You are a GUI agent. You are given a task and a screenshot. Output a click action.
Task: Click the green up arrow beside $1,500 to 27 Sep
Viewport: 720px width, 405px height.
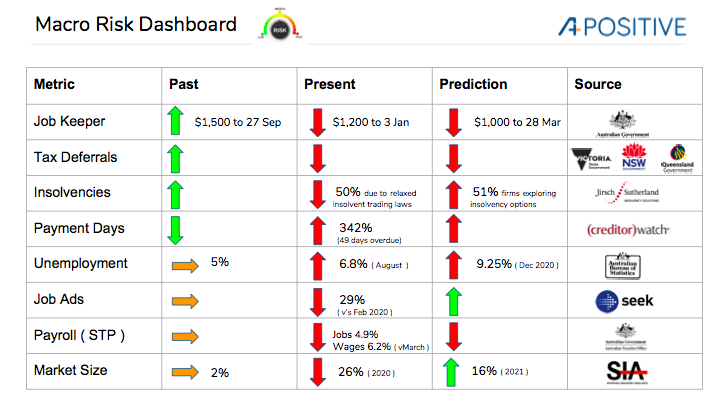(177, 122)
